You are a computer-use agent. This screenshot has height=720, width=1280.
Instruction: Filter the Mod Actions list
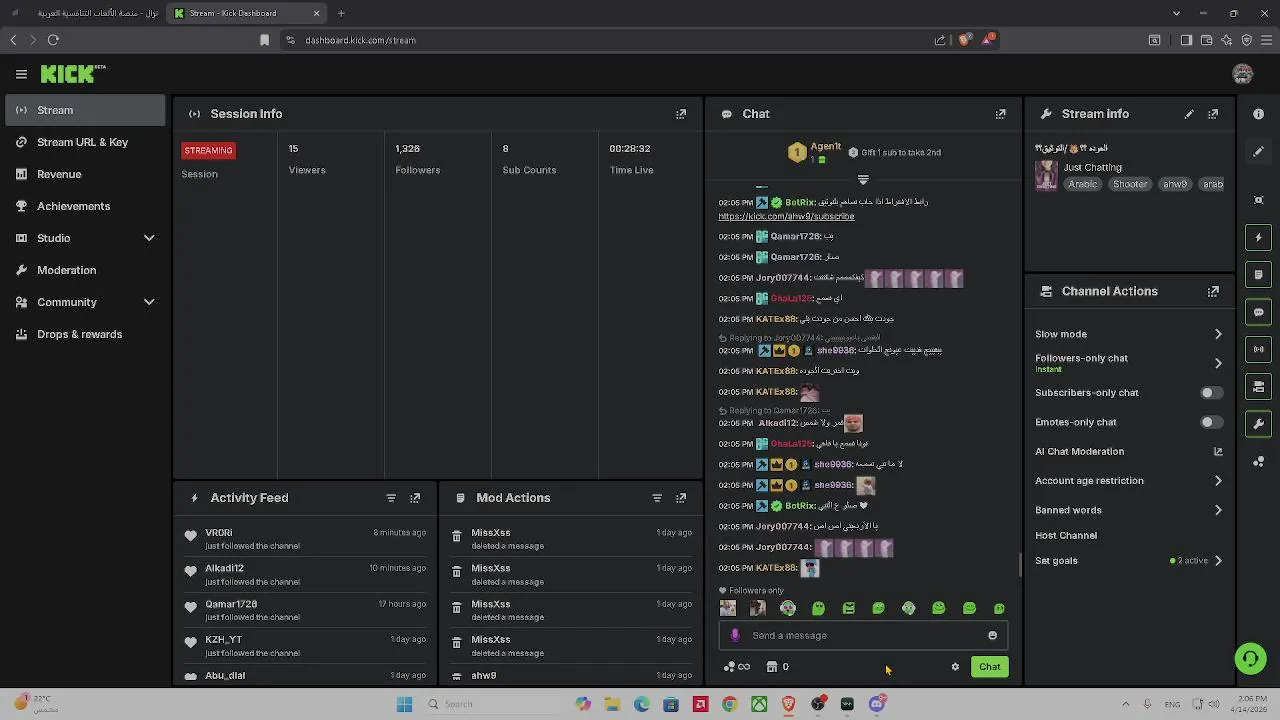tap(657, 498)
